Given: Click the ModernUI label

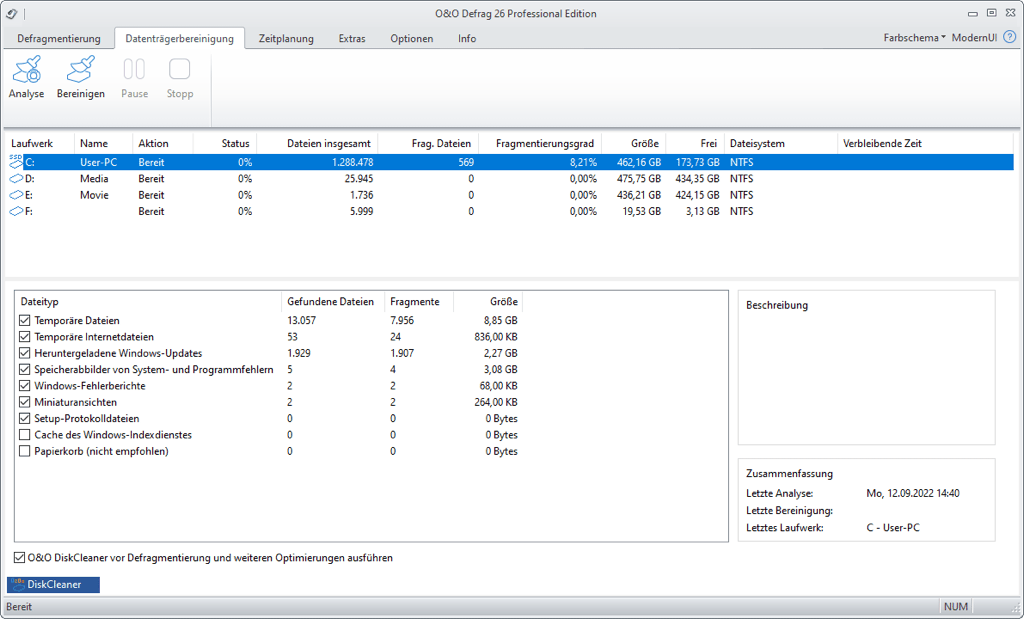Looking at the screenshot, I should click(x=974, y=37).
